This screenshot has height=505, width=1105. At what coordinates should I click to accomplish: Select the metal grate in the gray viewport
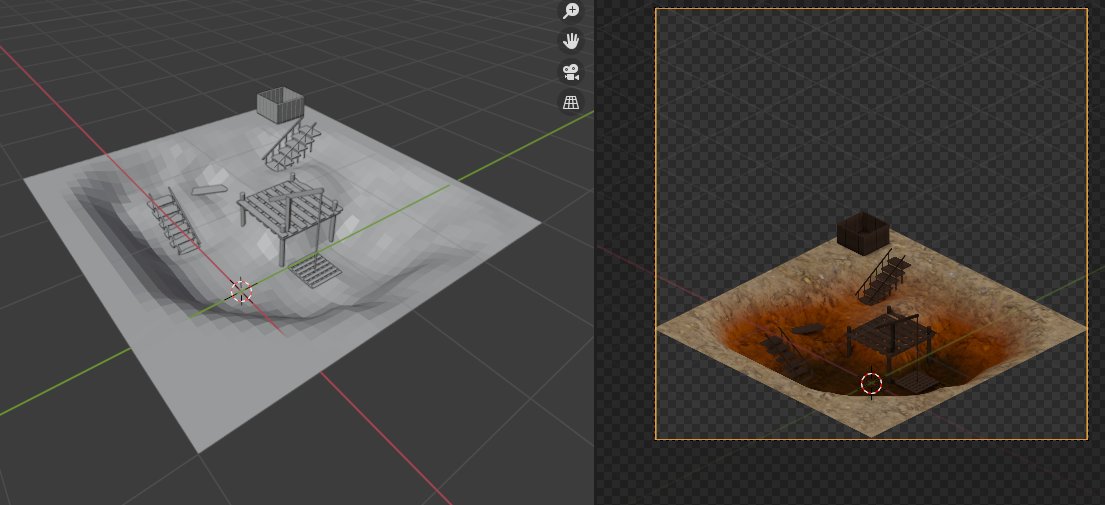click(315, 271)
